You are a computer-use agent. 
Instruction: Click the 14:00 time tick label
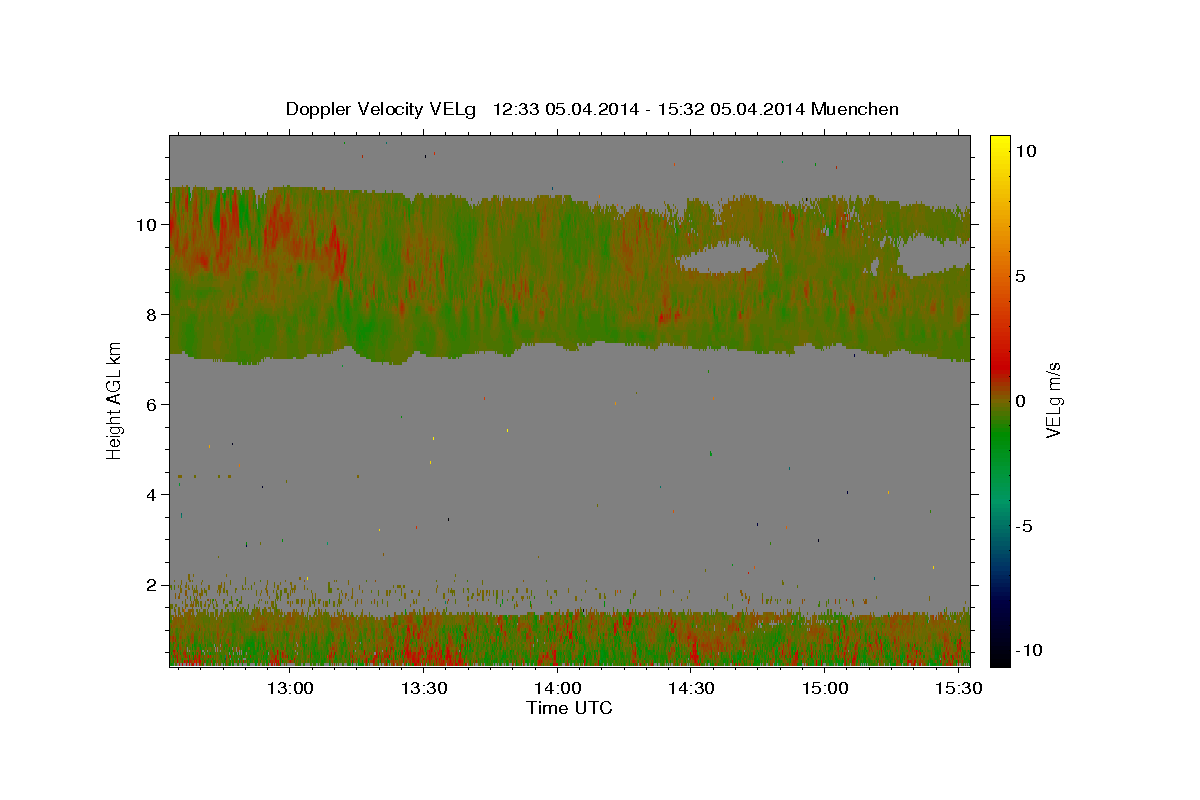point(557,689)
